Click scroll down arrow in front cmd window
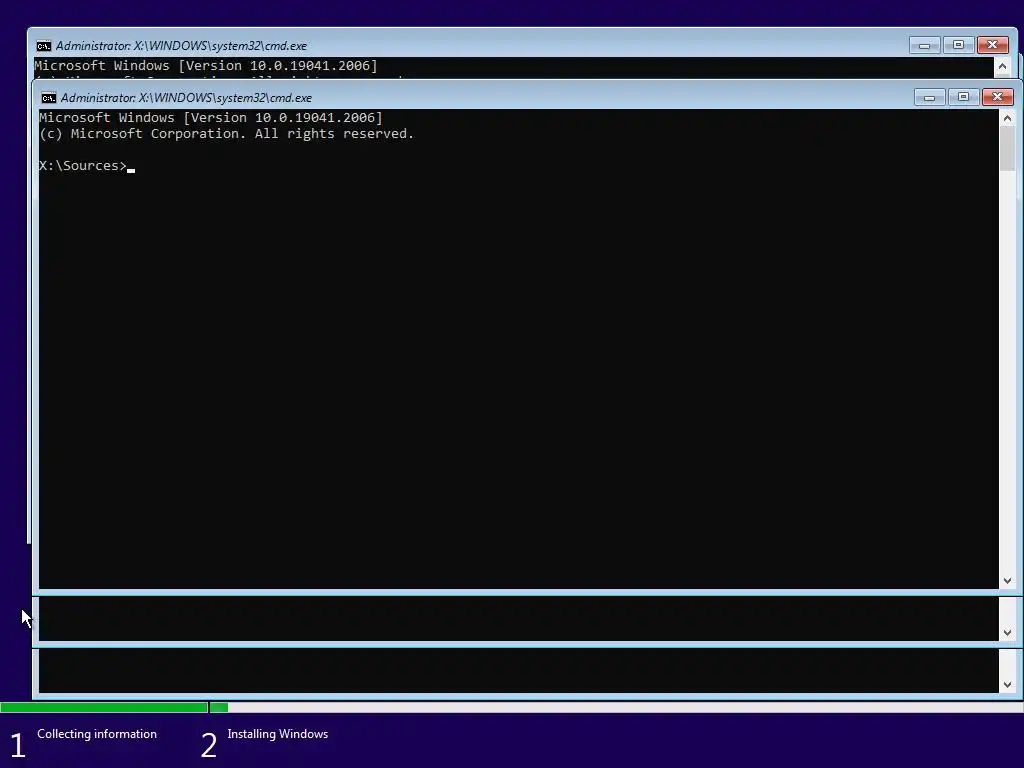The image size is (1024, 768). (1007, 581)
